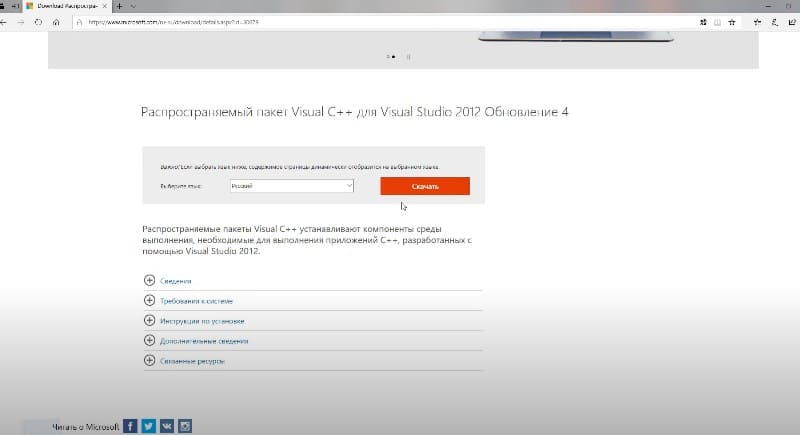Image resolution: width=800 pixels, height=435 pixels.
Task: Show tab previews chevron next to new tab
Action: click(133, 6)
